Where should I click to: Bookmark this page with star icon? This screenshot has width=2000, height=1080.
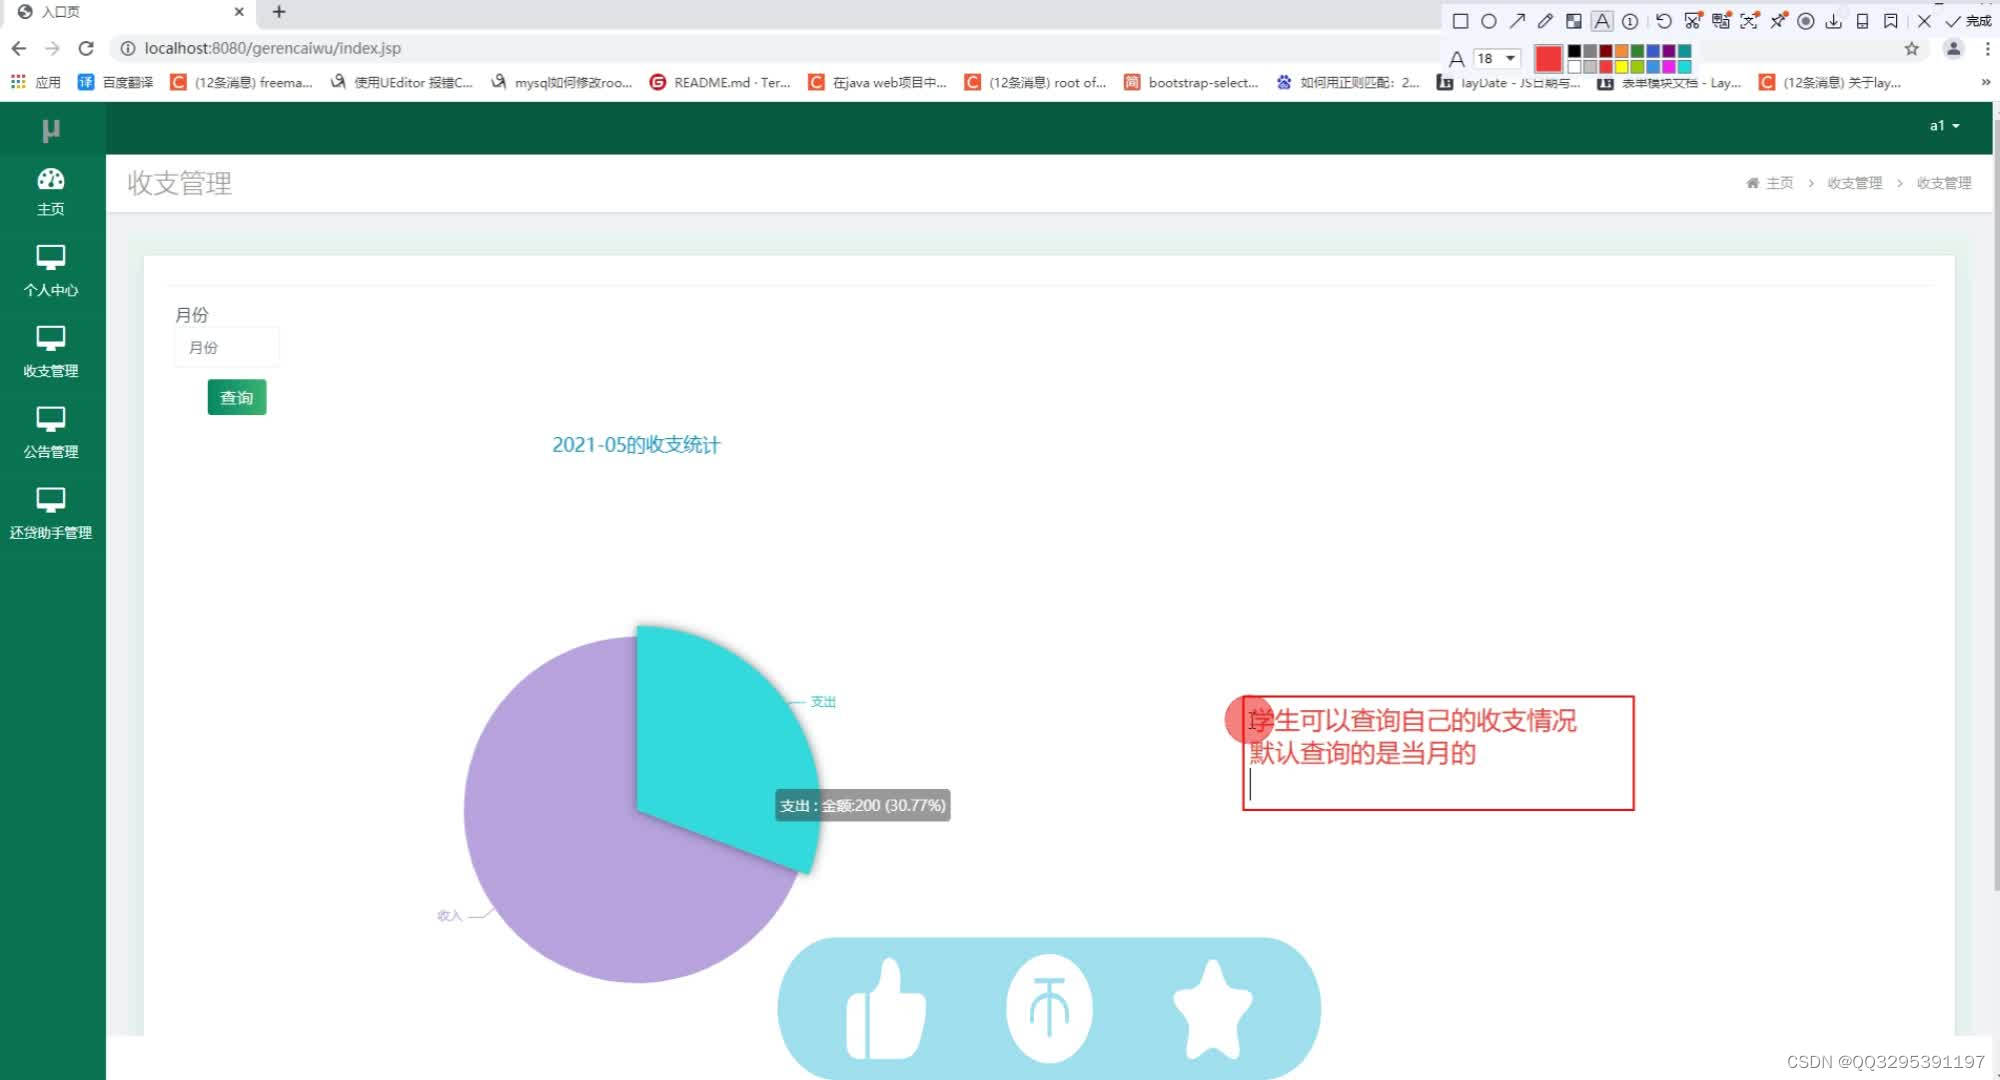1912,48
